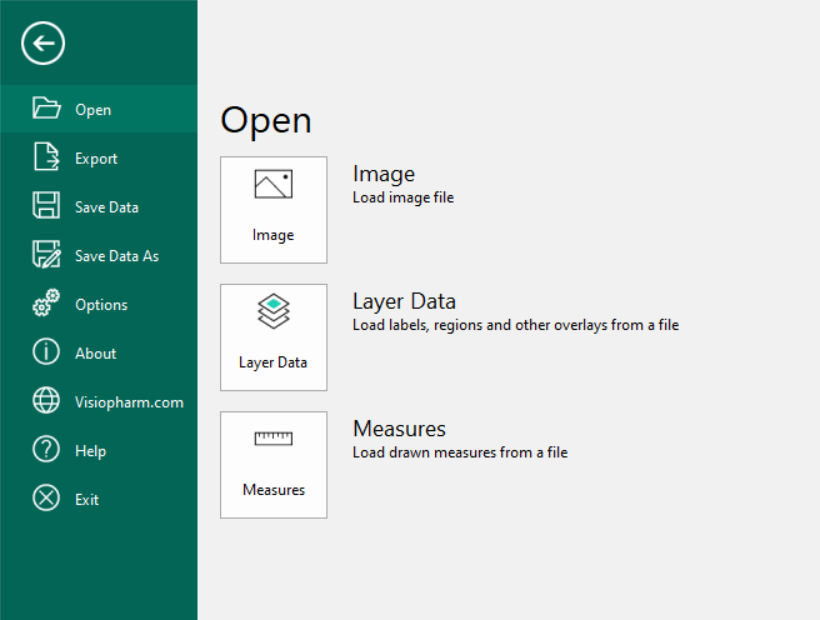
Task: Click the Export document arrow icon
Action: (x=47, y=156)
